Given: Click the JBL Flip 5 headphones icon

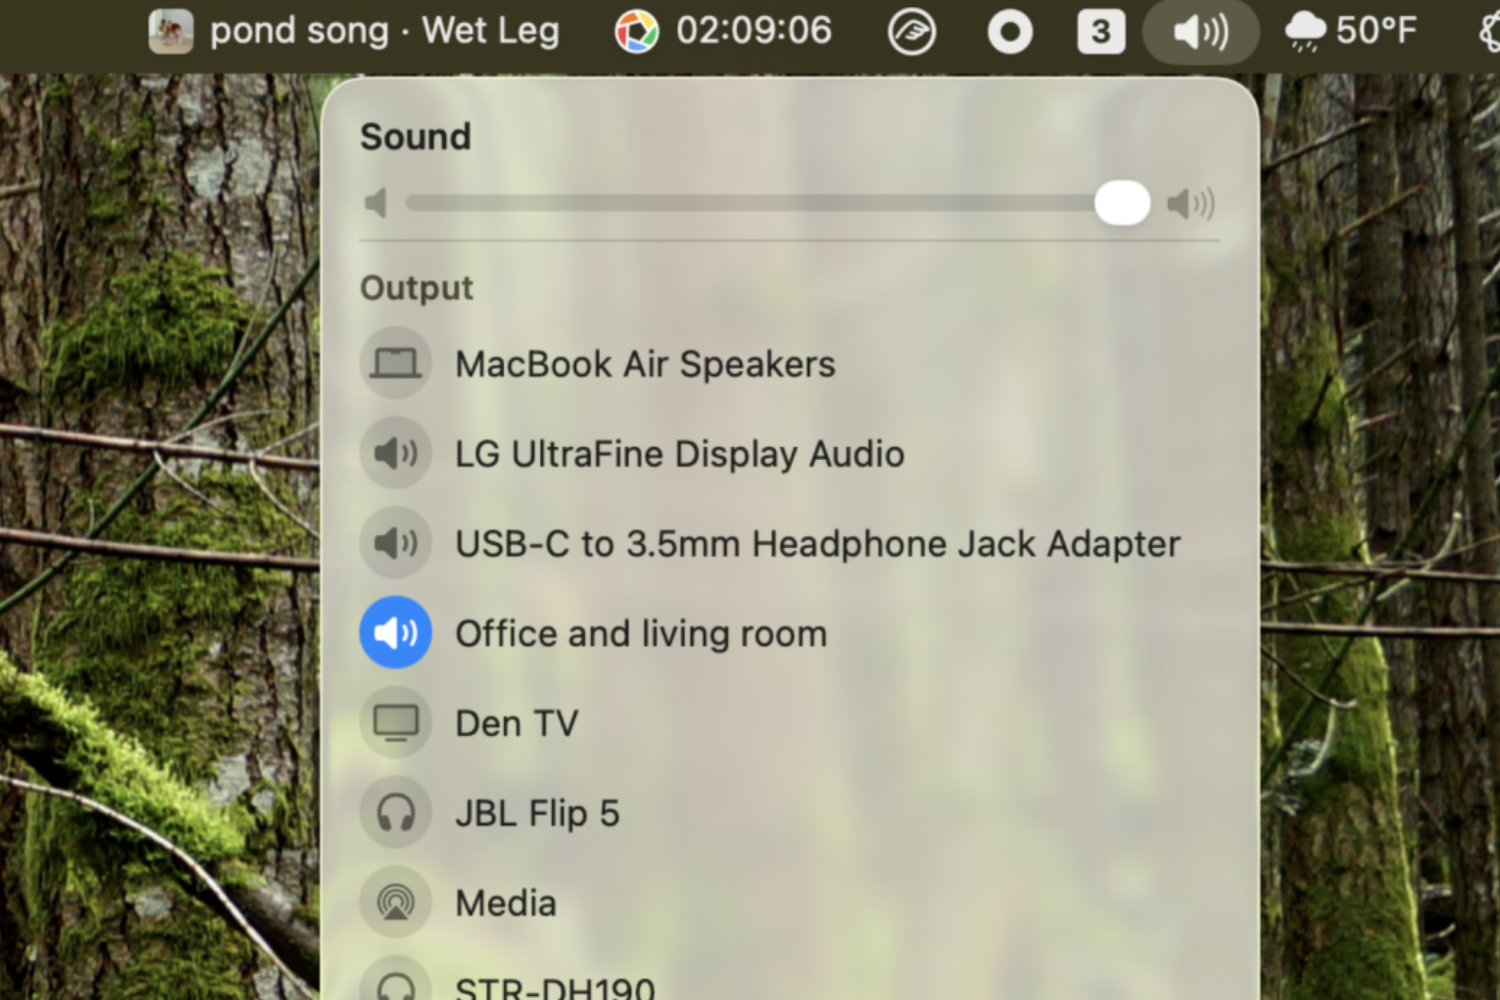Looking at the screenshot, I should coord(396,812).
